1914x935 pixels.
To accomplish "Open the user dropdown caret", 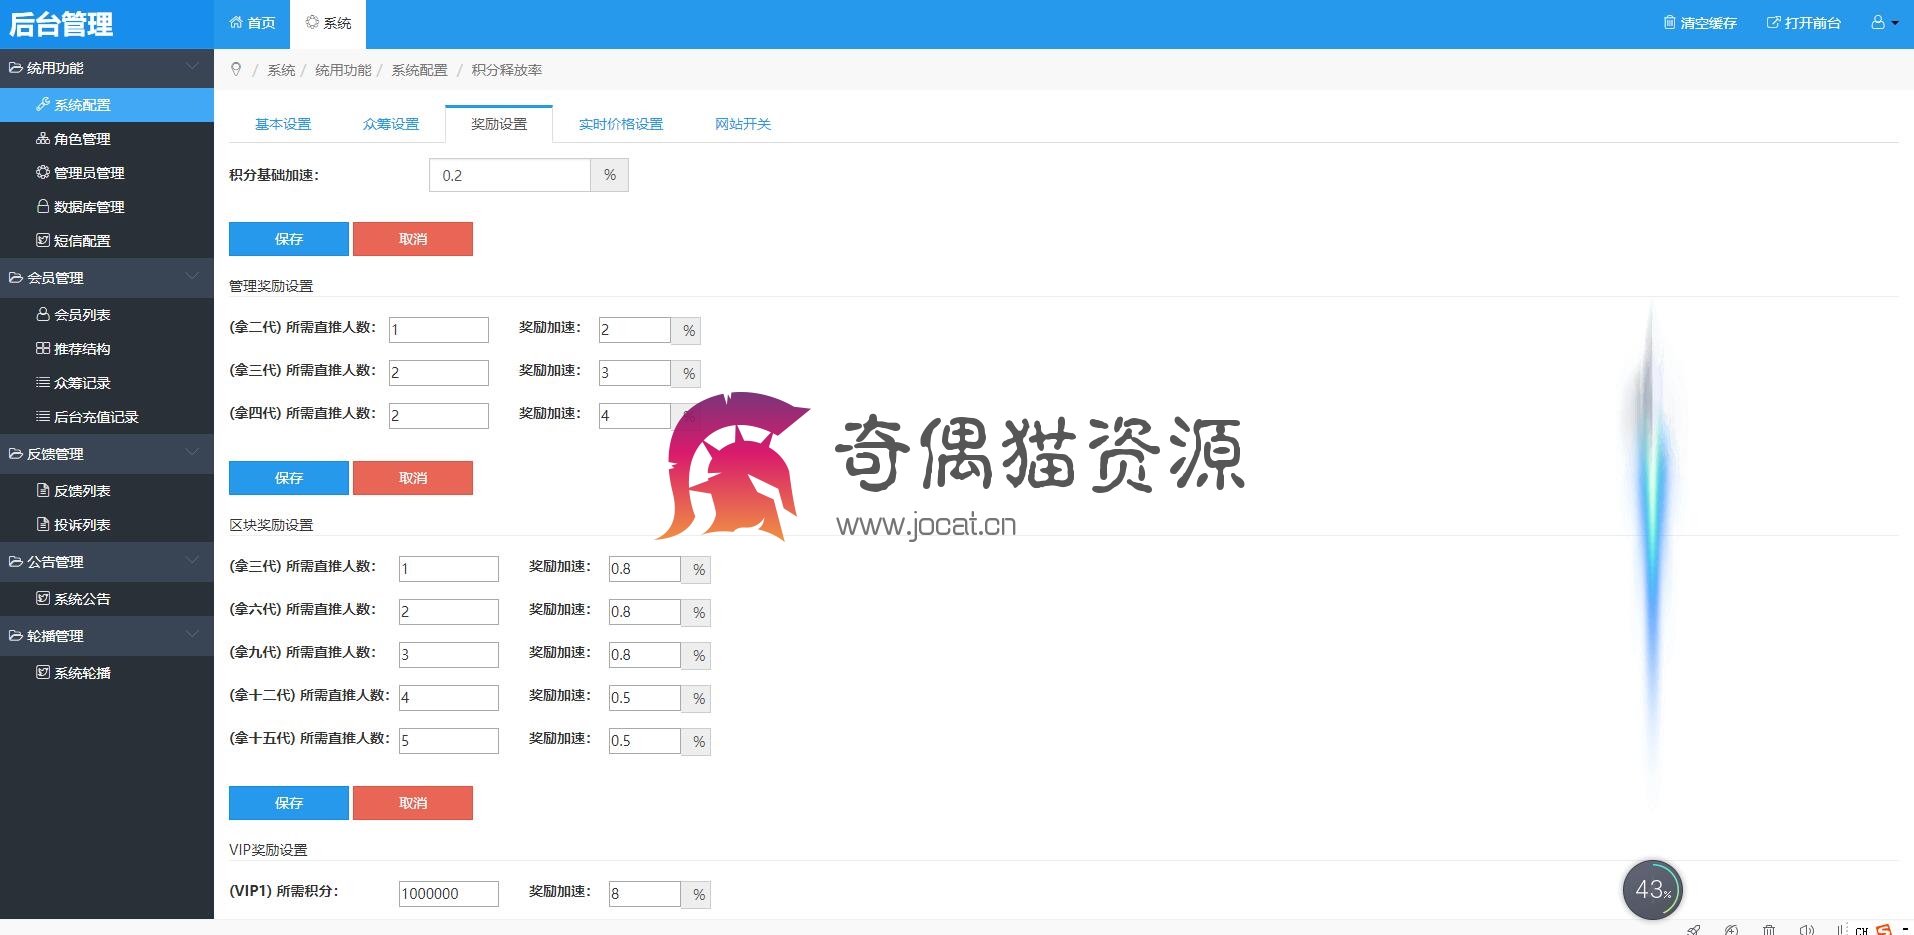I will click(1895, 23).
